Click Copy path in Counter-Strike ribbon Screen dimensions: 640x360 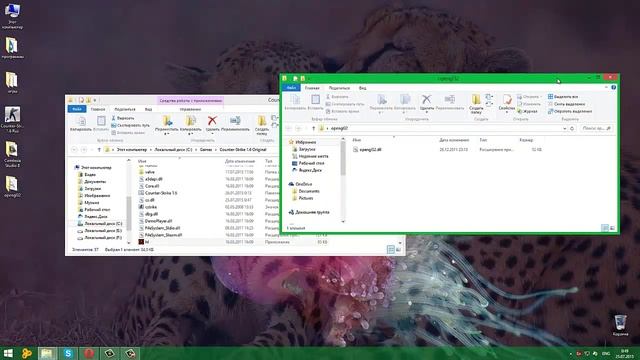point(130,125)
